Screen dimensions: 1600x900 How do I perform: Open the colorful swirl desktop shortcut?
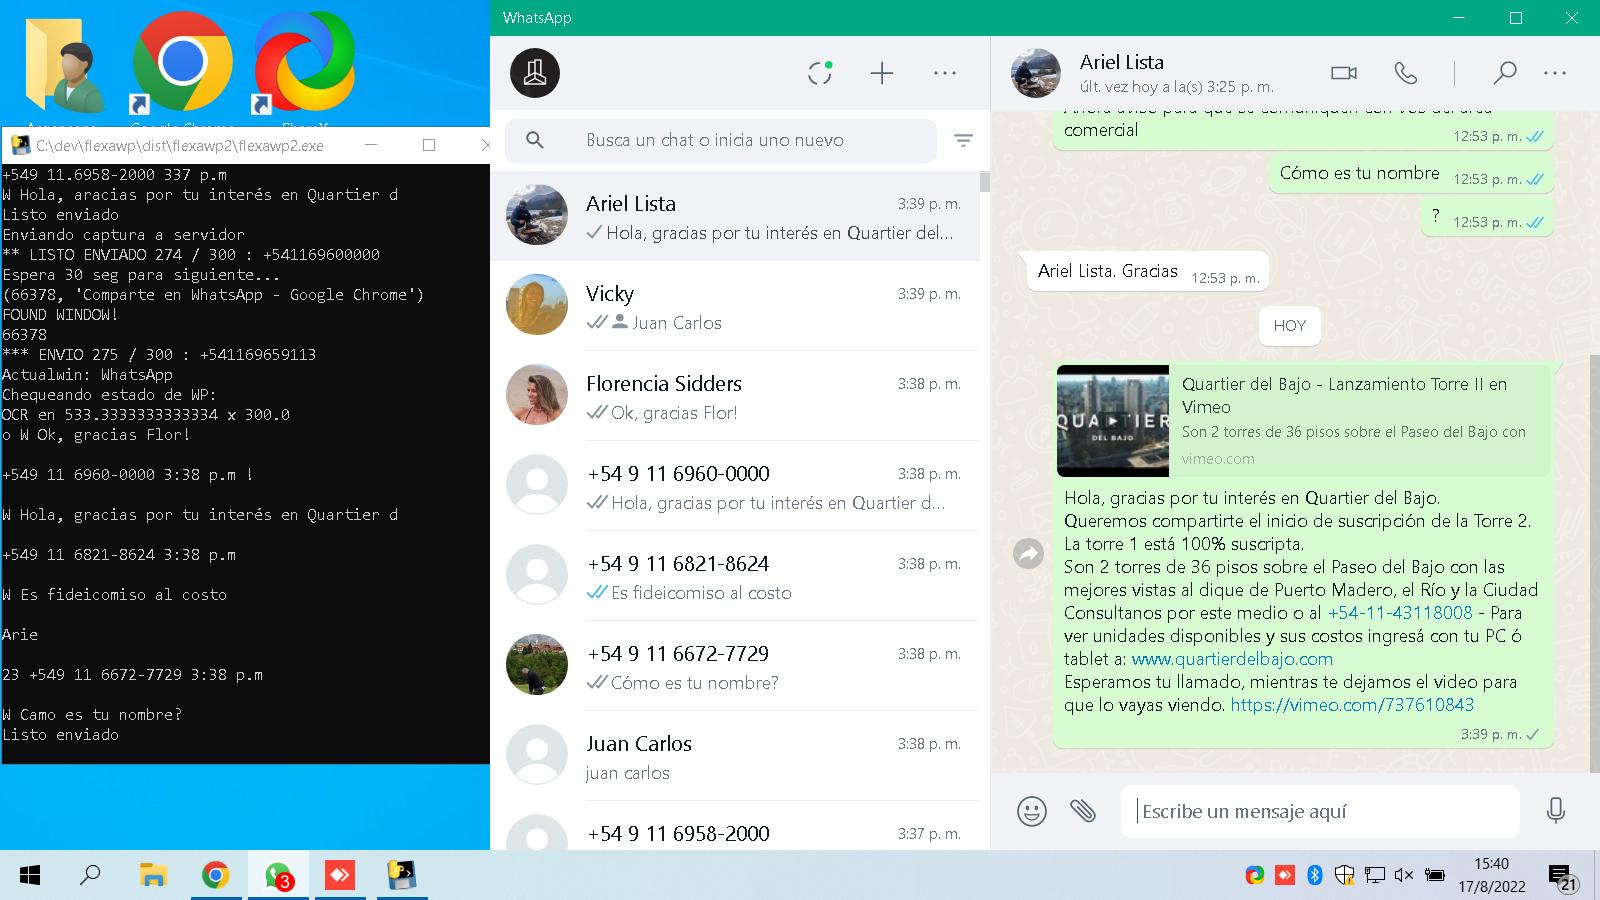[304, 63]
